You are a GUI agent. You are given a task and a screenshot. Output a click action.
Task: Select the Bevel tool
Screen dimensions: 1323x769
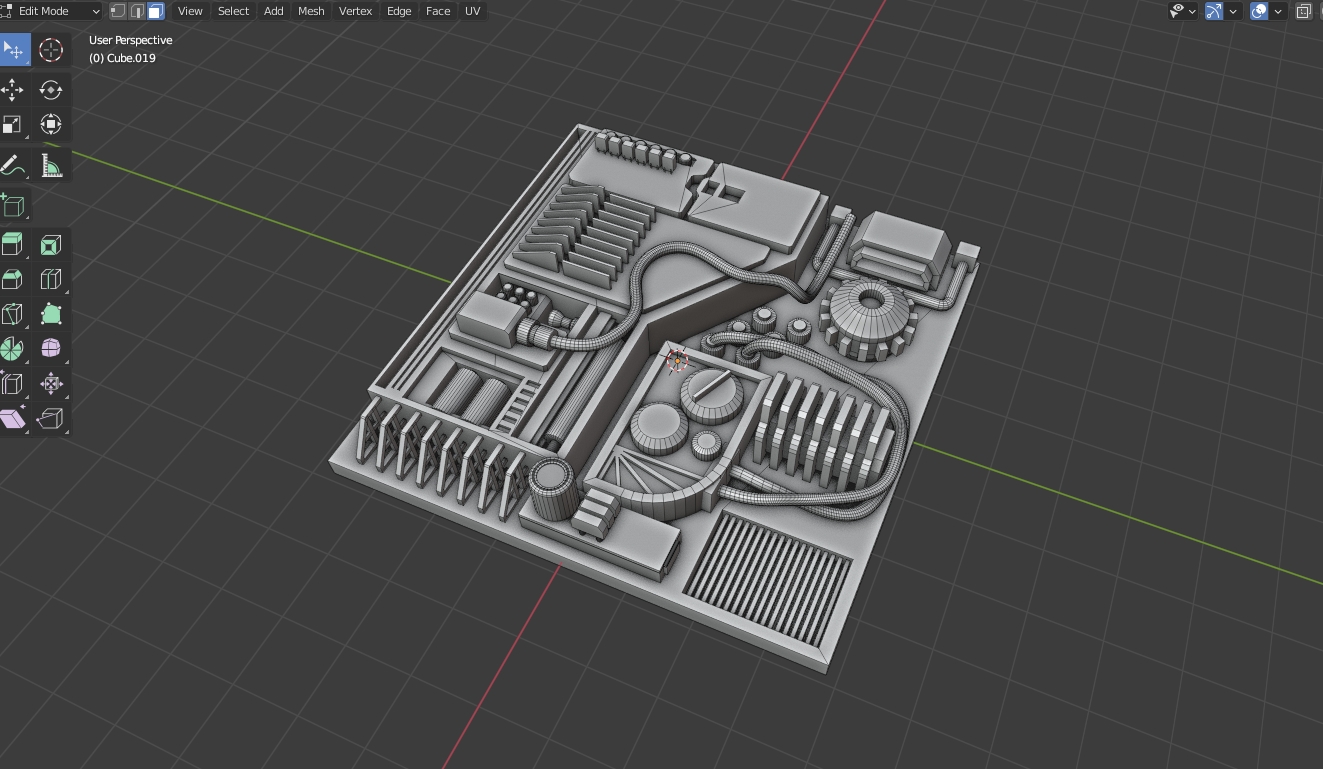coord(14,278)
